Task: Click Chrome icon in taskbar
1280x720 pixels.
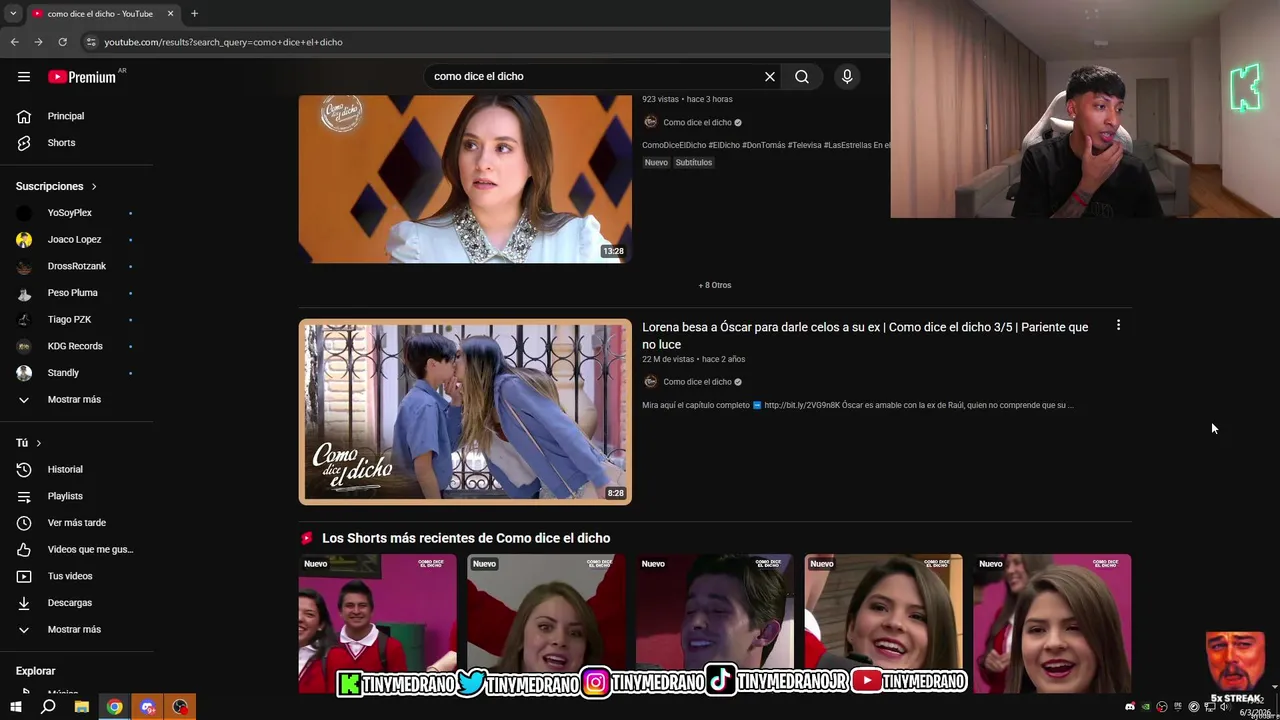Action: (x=115, y=707)
